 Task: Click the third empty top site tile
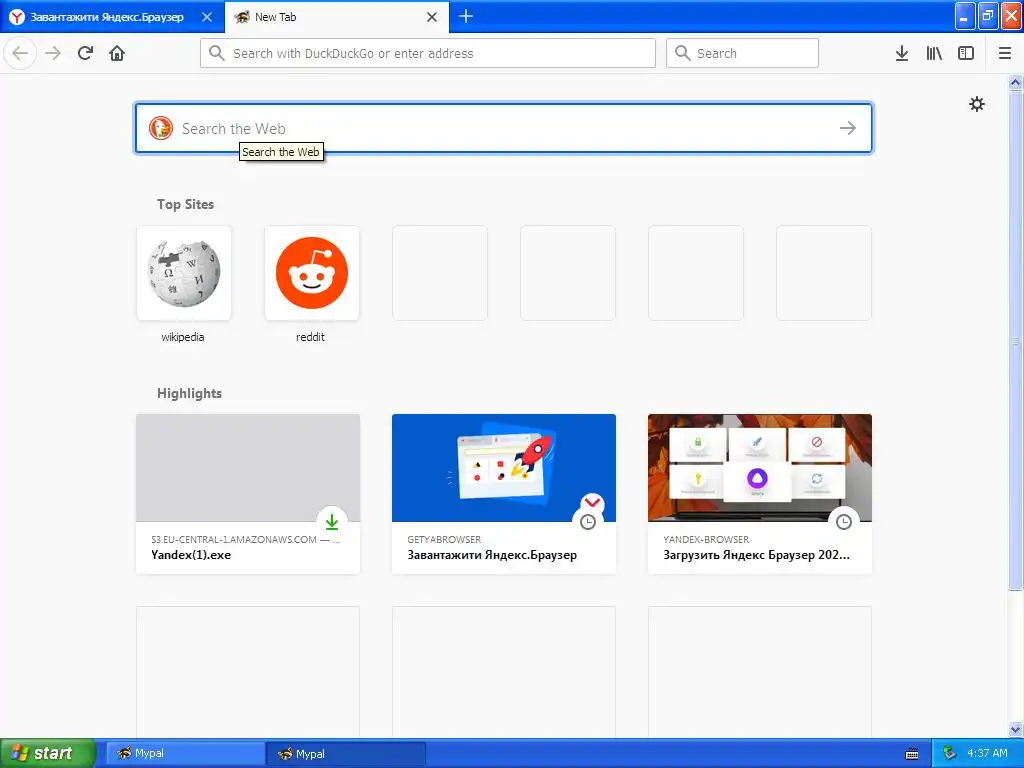point(696,273)
